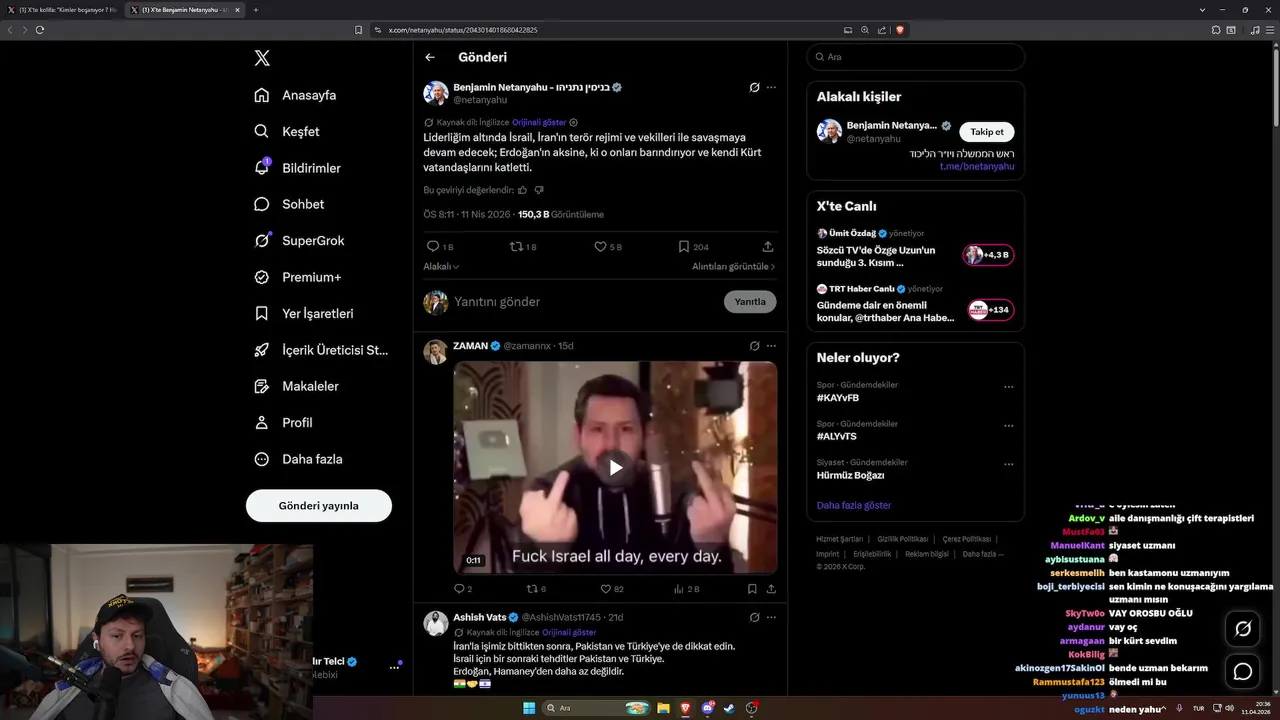Thumbs down the translation

[x=539, y=189]
